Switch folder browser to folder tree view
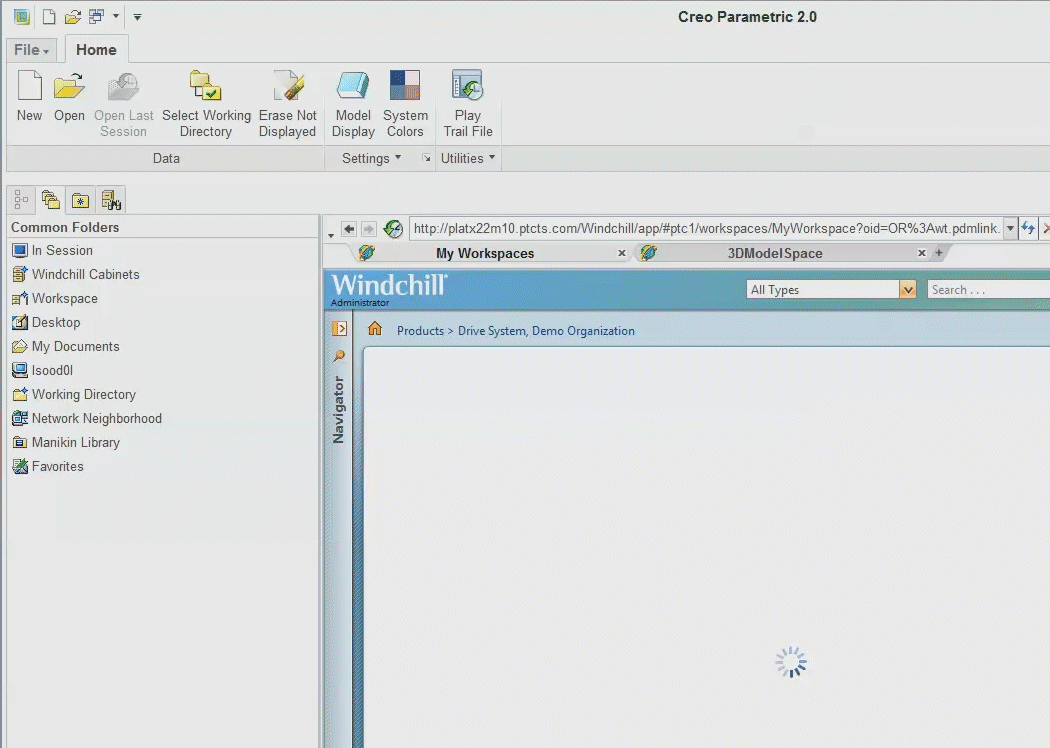Screen dimensions: 1050x748 click(x=20, y=199)
